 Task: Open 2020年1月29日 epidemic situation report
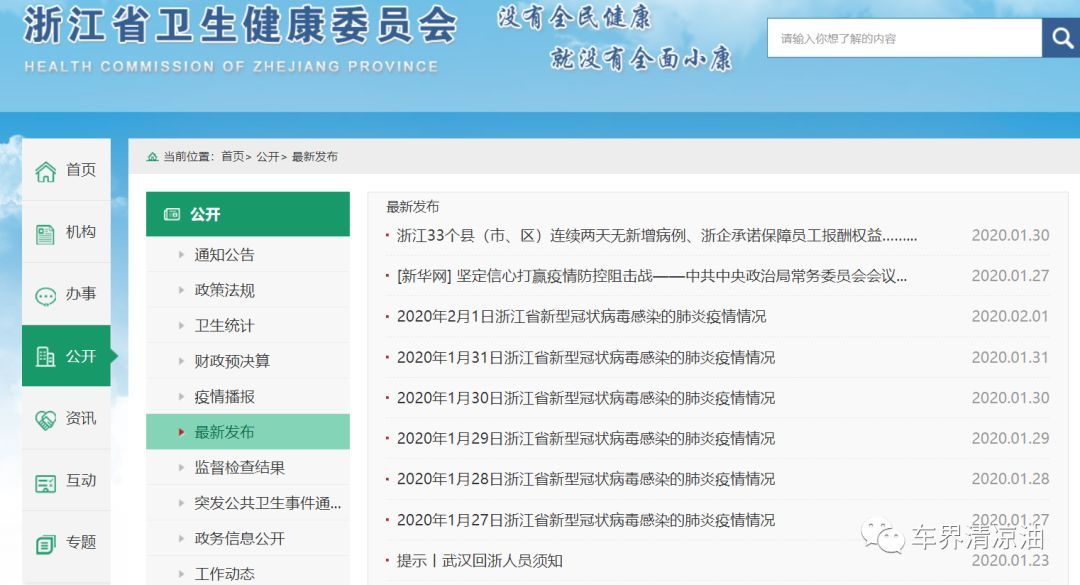click(x=585, y=439)
